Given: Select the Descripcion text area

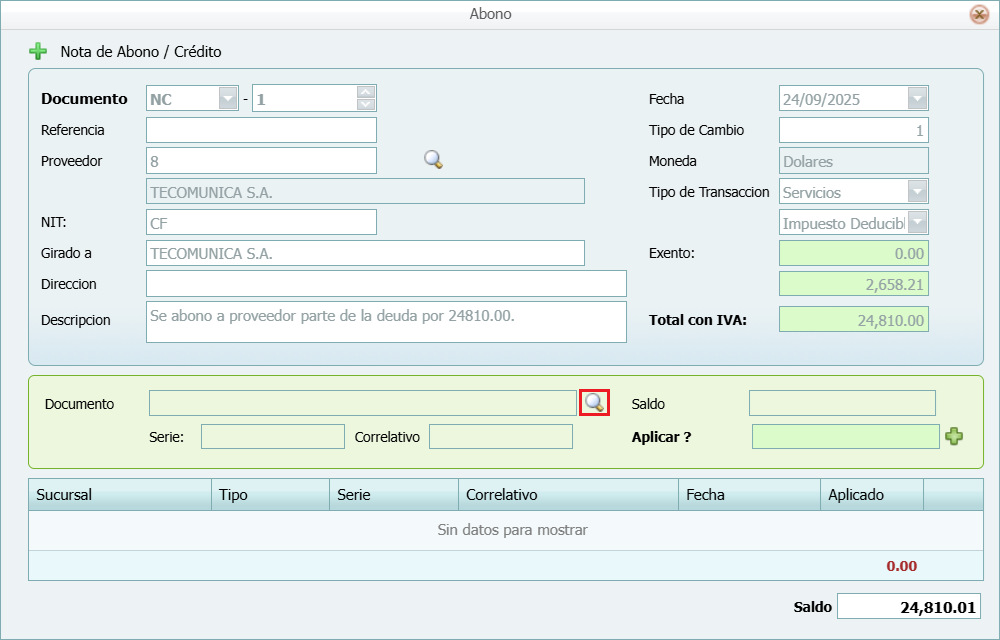Looking at the screenshot, I should pos(386,322).
